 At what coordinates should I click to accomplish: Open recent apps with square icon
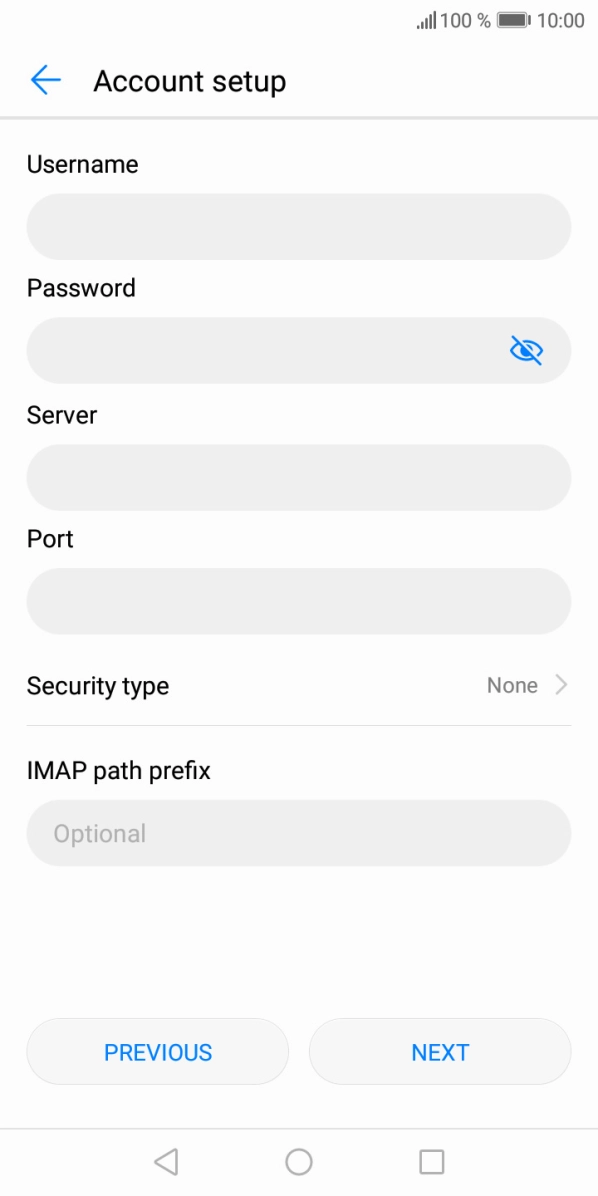[x=432, y=1162]
